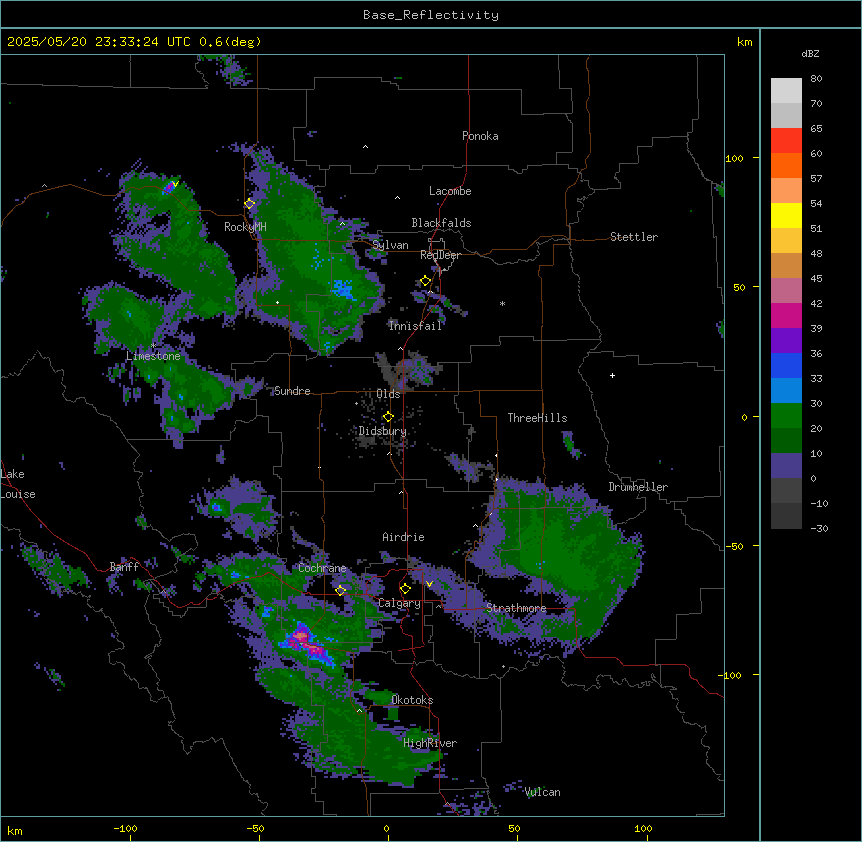Image resolution: width=862 pixels, height=842 pixels.
Task: Select the RockyMH label
Action: tap(245, 227)
